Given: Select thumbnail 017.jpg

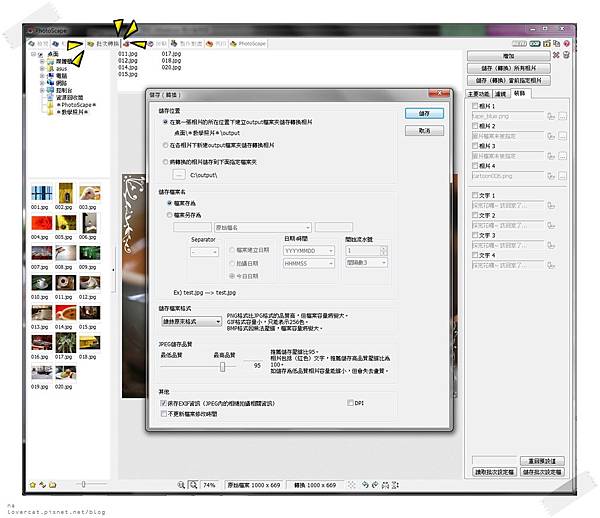Looking at the screenshot, I should (65, 342).
